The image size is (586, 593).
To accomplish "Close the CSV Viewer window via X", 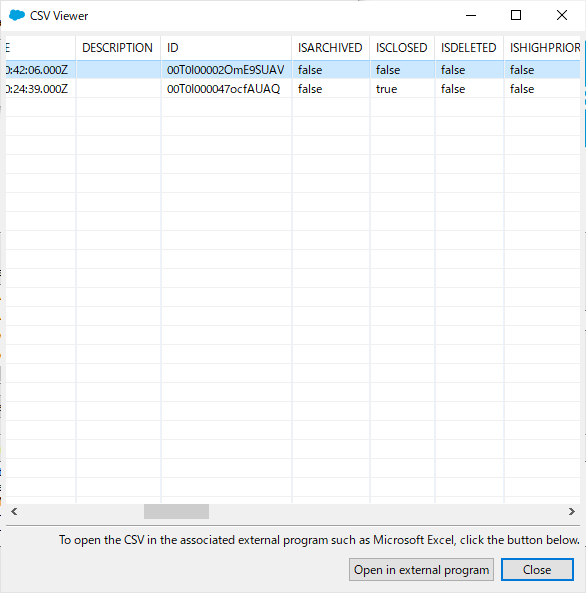I will pyautogui.click(x=562, y=16).
